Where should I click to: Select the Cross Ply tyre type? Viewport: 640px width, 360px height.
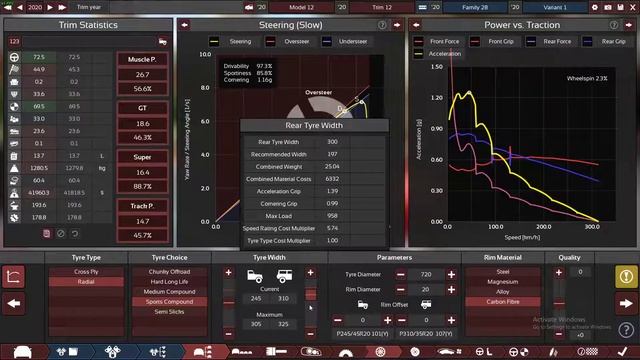pyautogui.click(x=86, y=271)
